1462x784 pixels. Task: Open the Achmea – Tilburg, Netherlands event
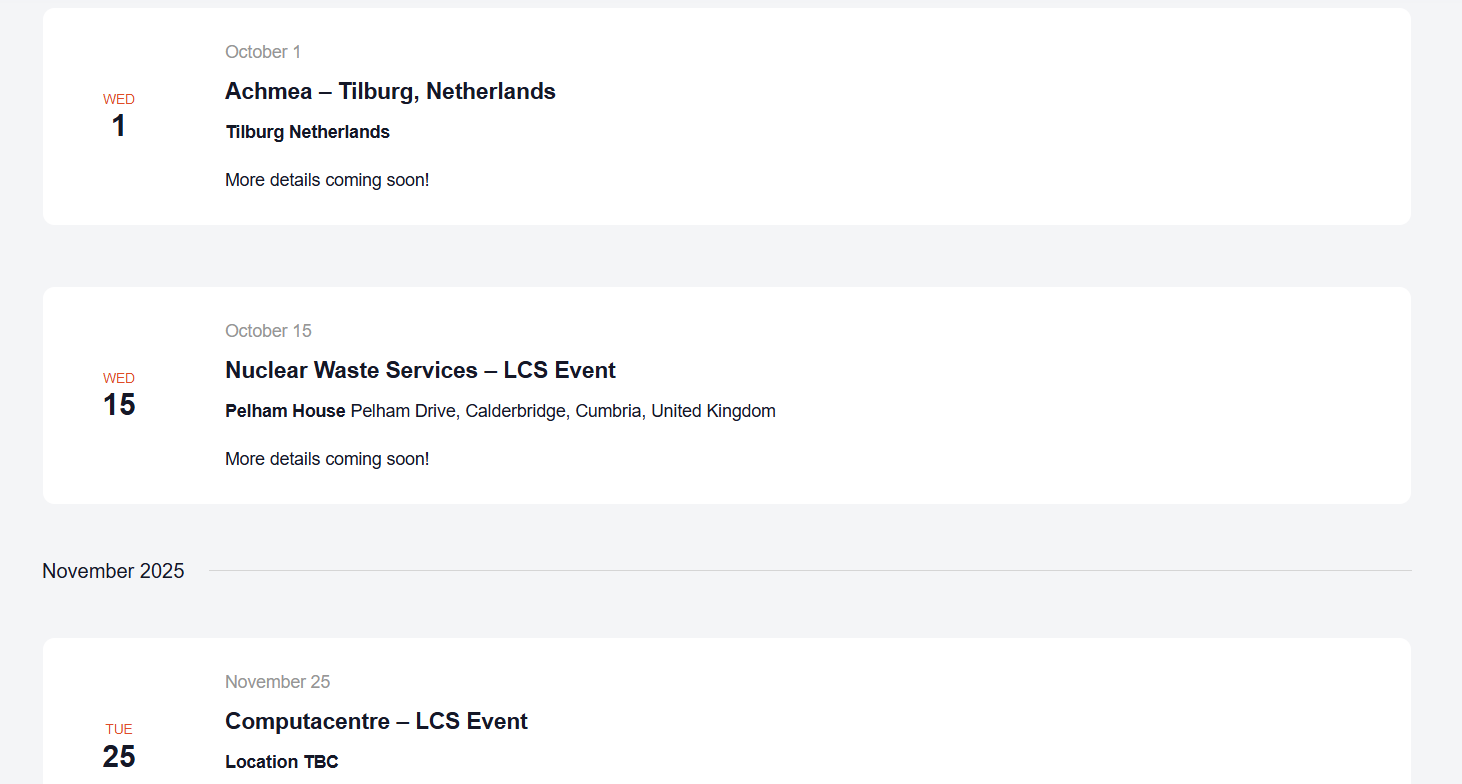pyautogui.click(x=390, y=92)
